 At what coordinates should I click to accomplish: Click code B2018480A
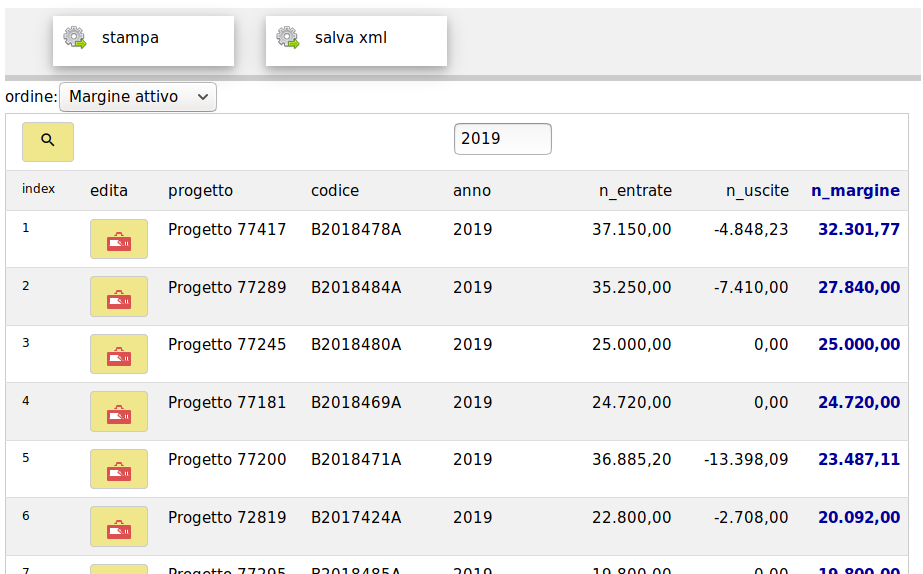coord(356,344)
